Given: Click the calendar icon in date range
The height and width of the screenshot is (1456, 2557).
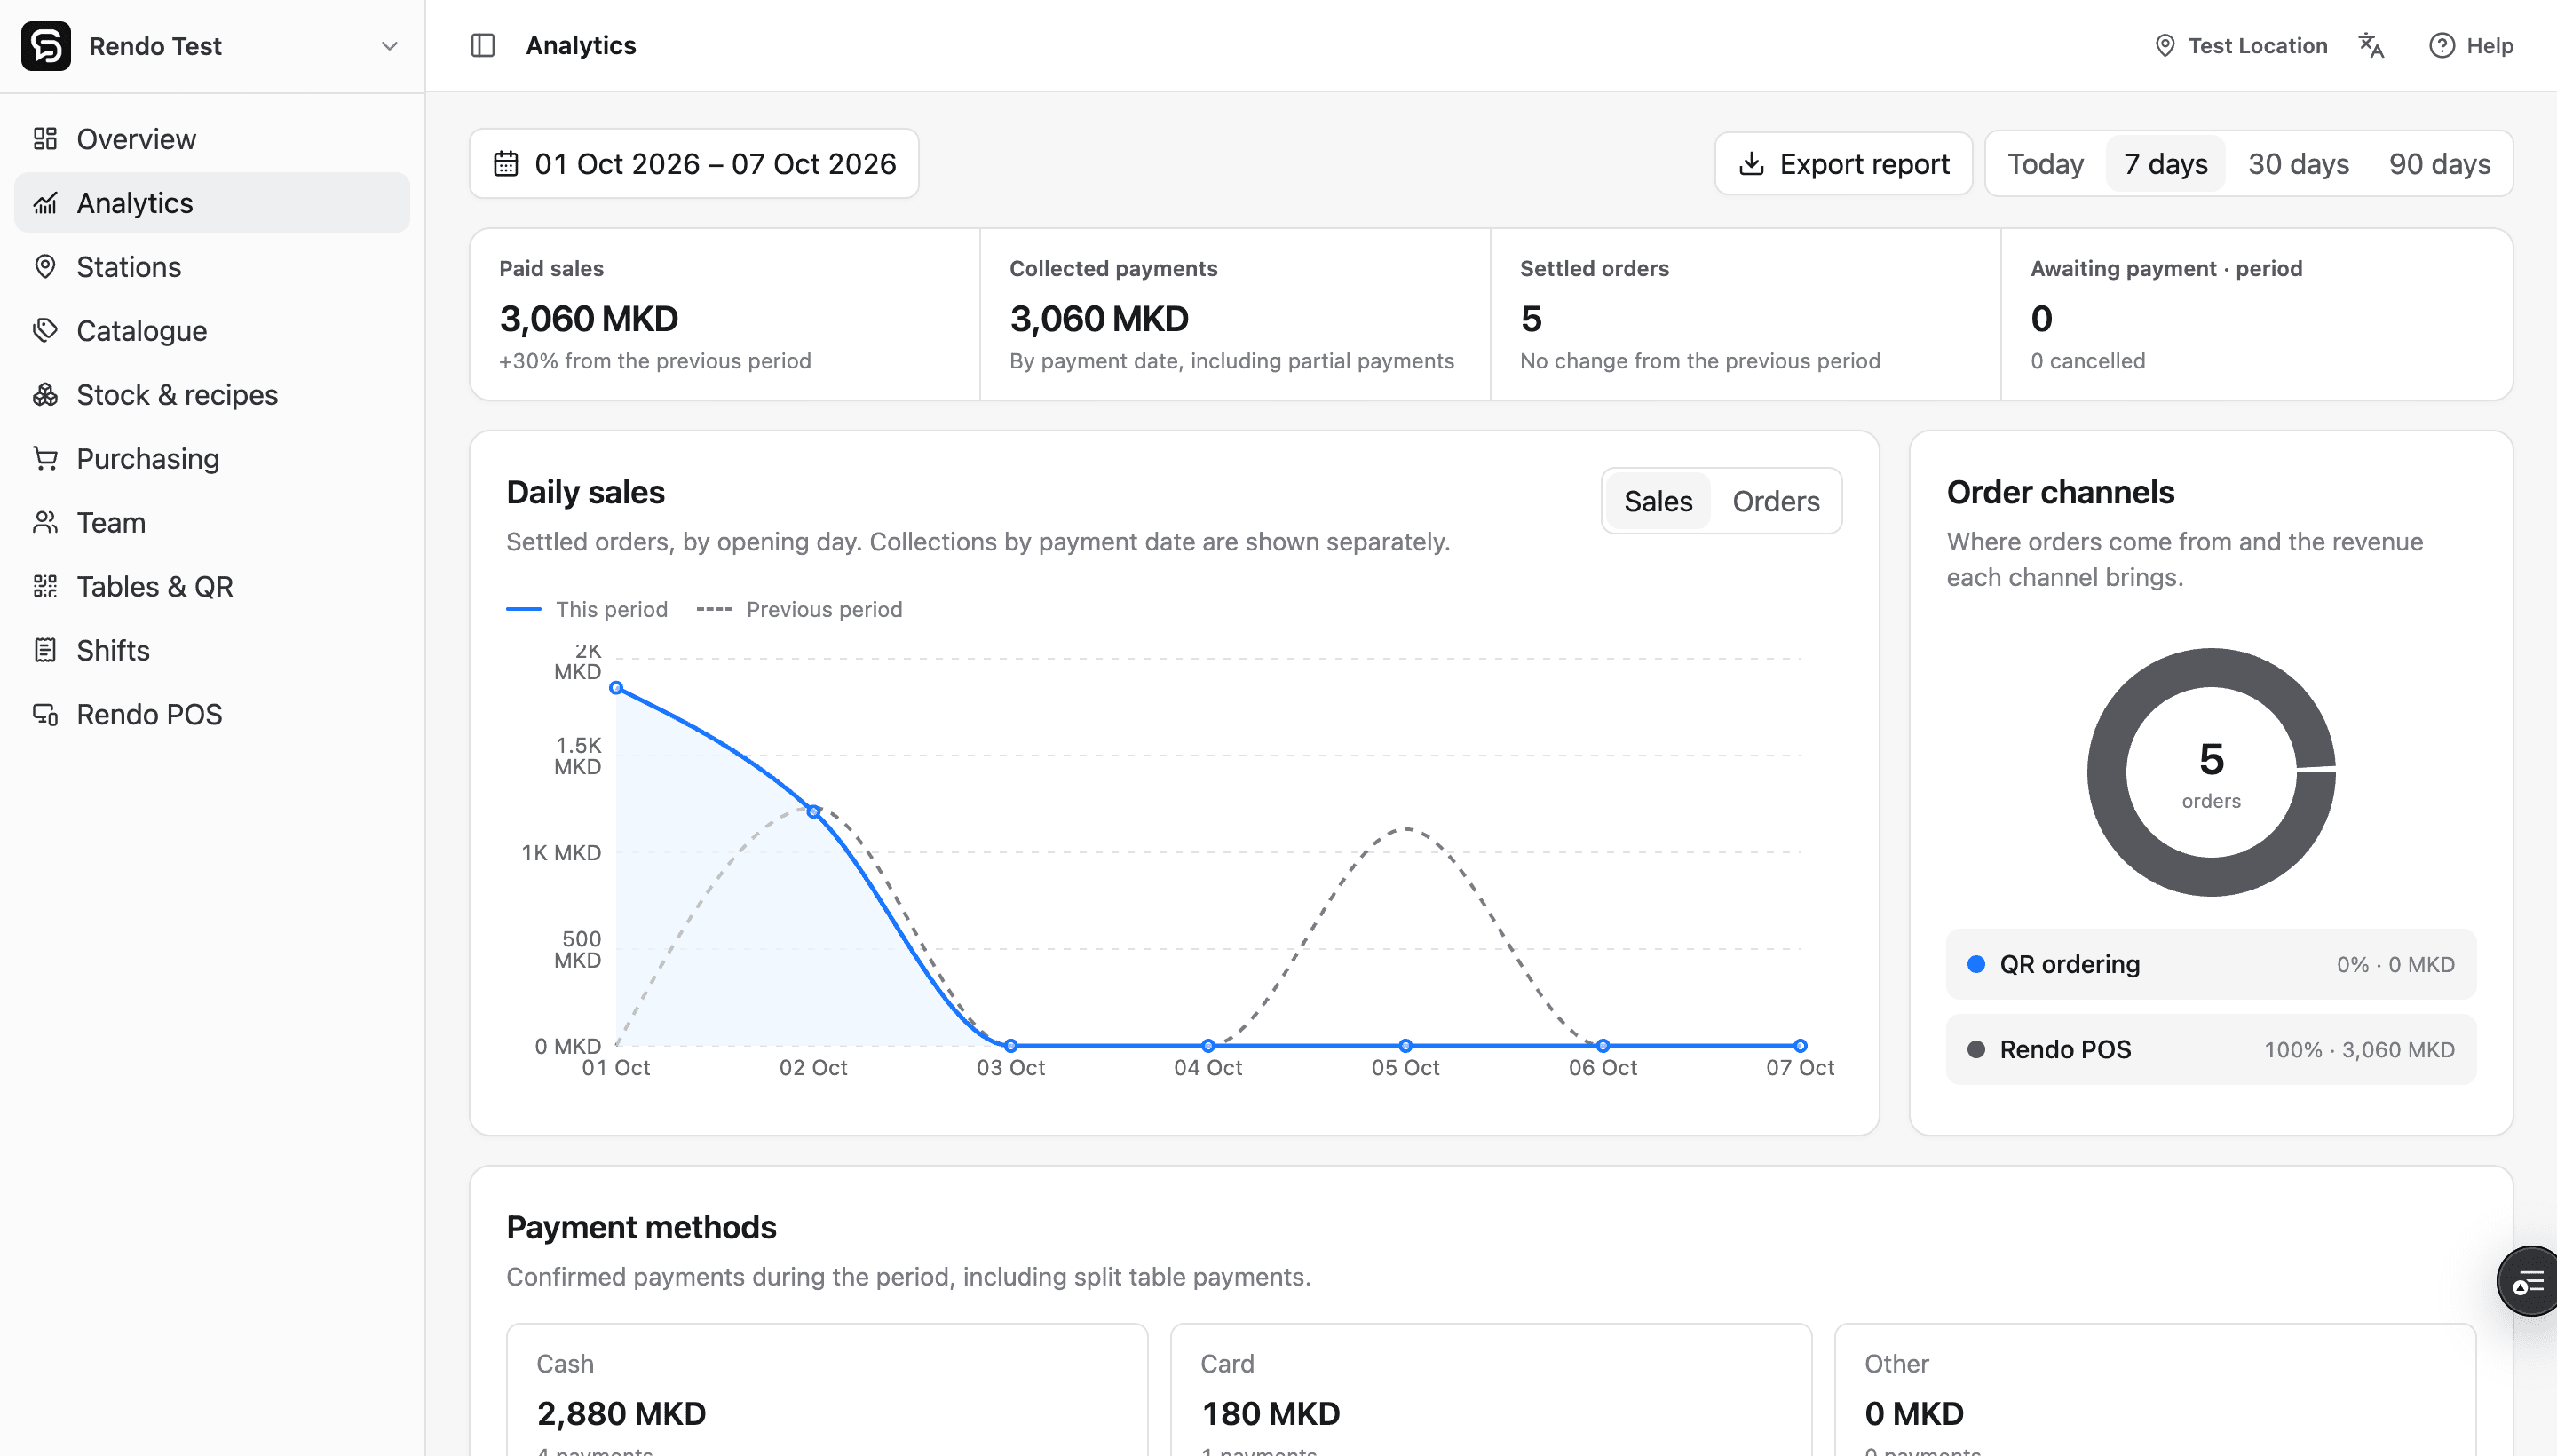Looking at the screenshot, I should point(506,164).
